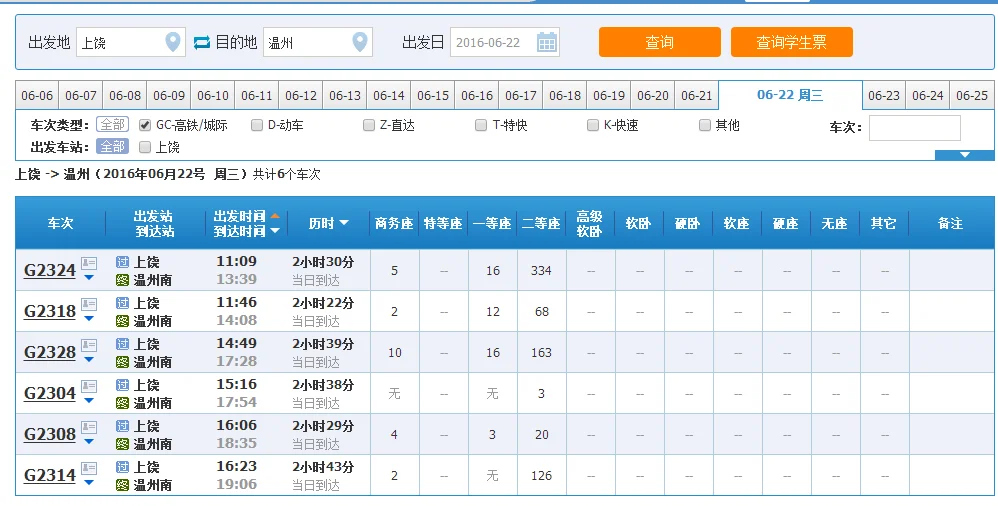Expand price details arrow under G2304

89,401
